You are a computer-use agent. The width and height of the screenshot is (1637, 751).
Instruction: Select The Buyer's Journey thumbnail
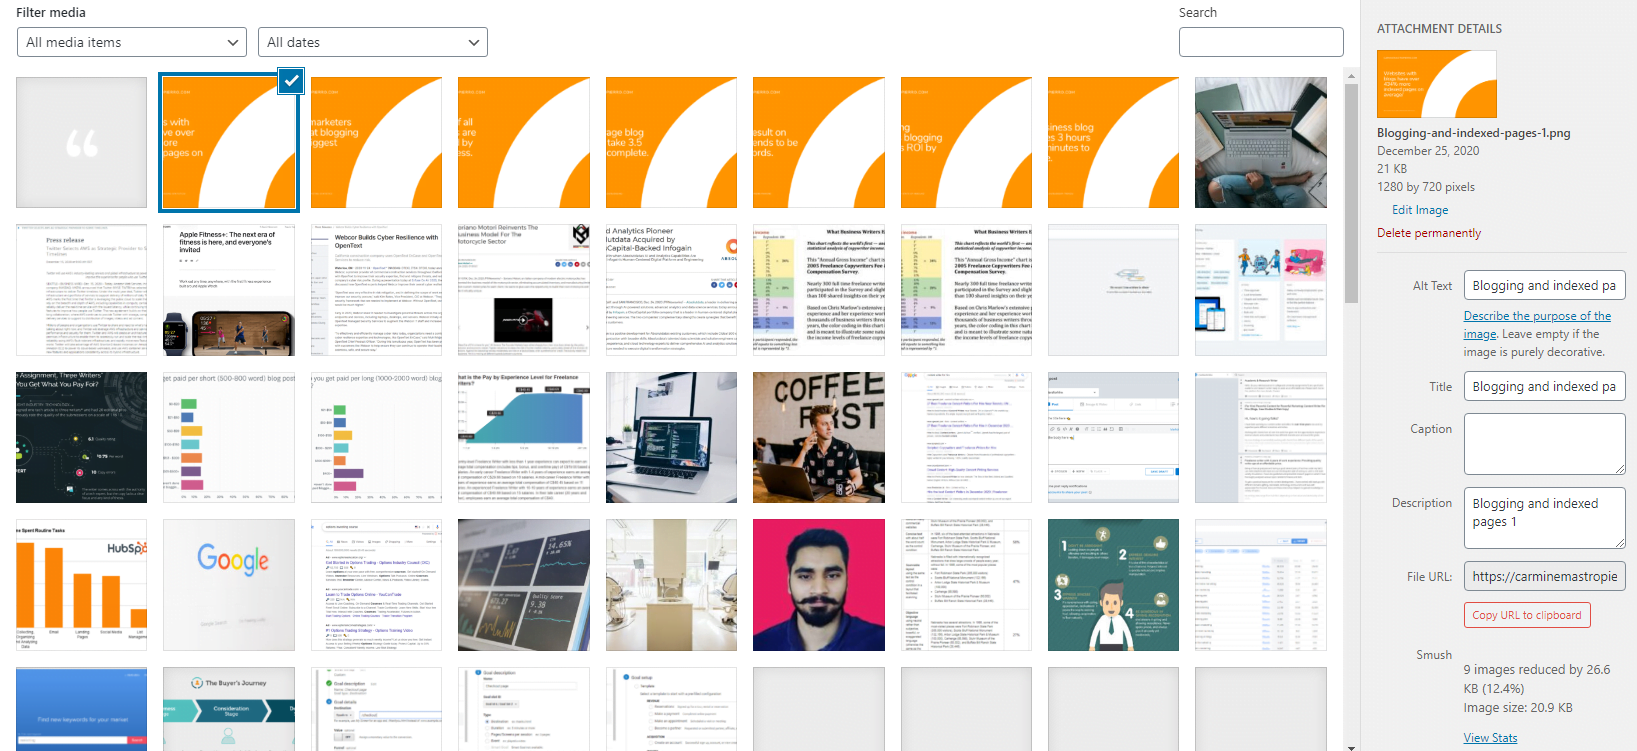click(229, 709)
